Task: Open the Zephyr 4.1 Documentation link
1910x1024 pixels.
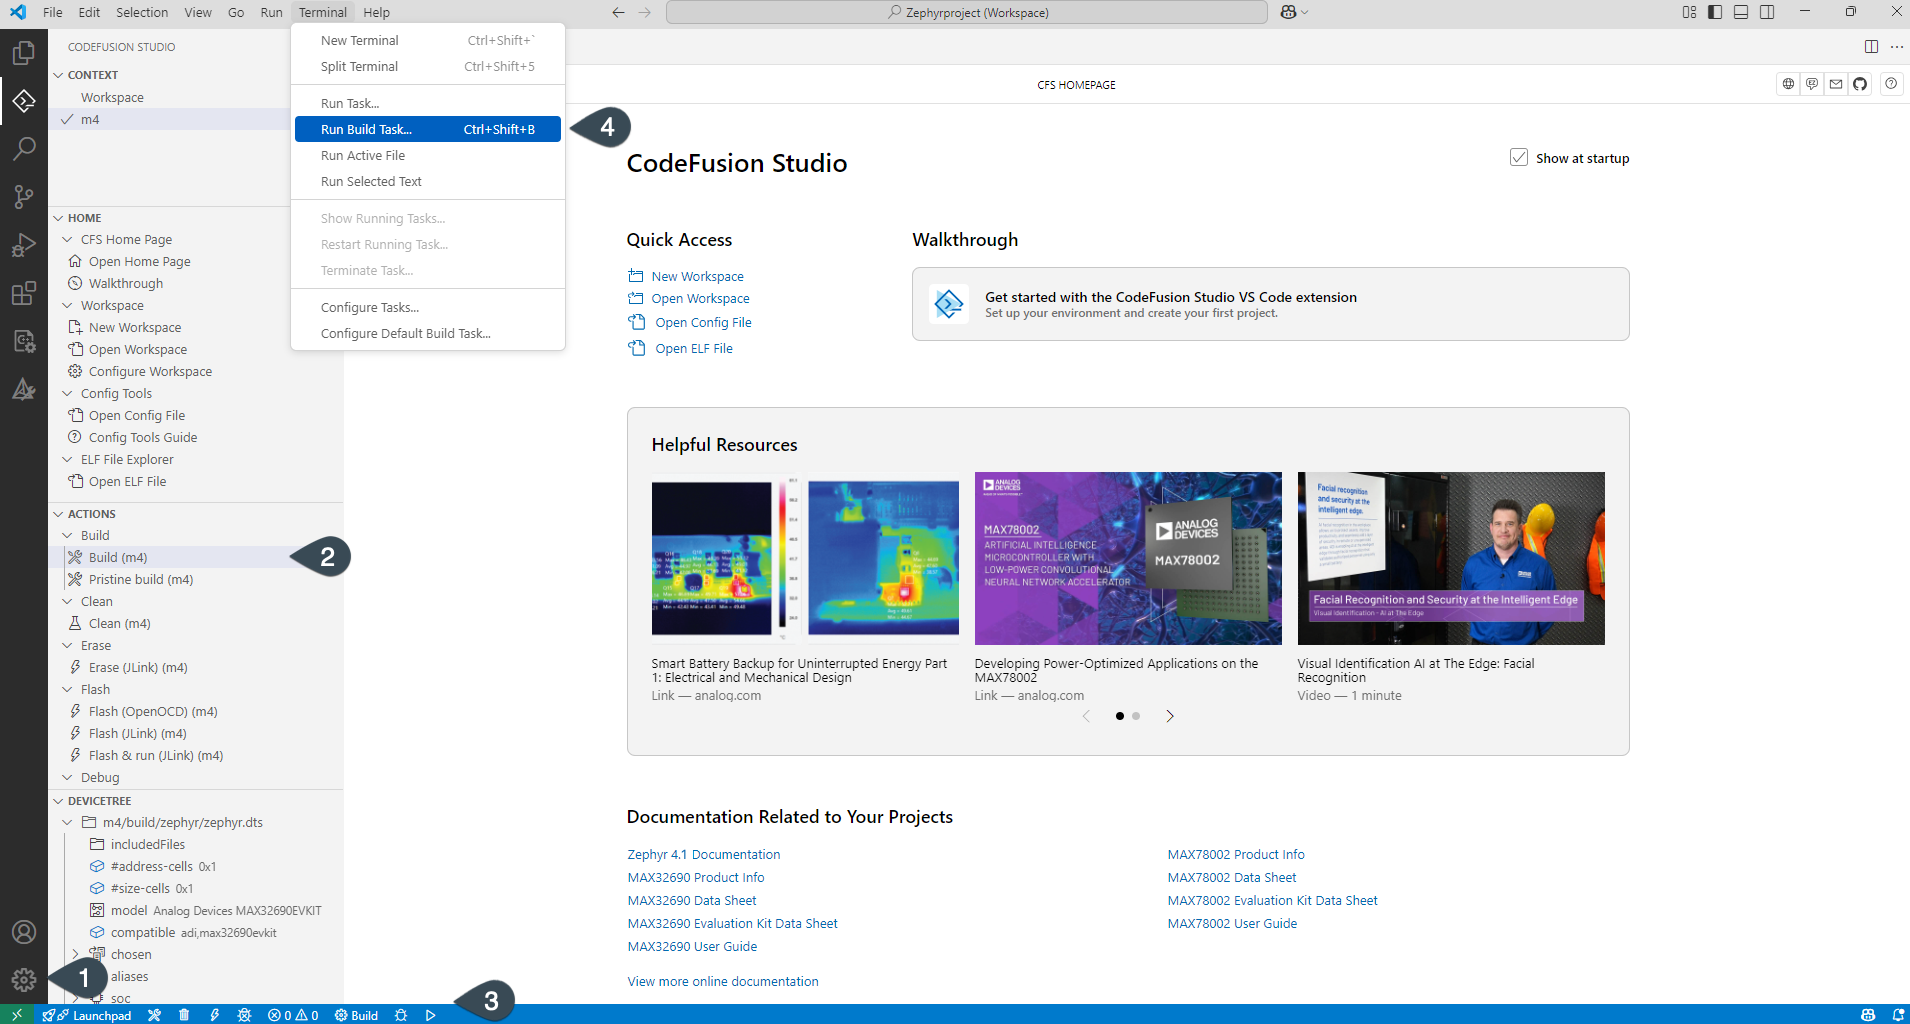Action: (x=703, y=854)
